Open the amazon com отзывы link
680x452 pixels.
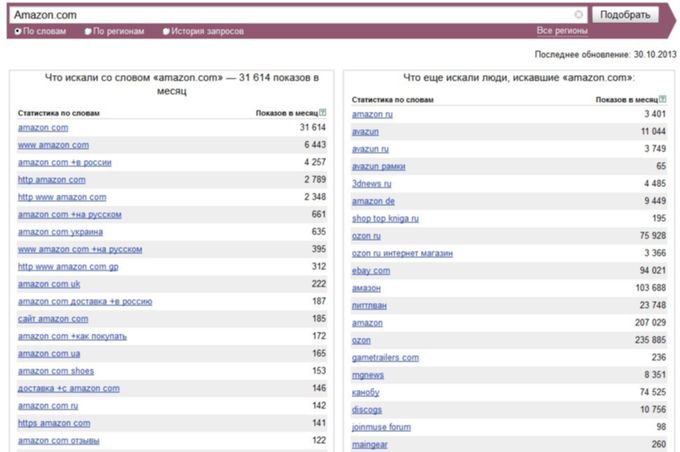coord(59,441)
